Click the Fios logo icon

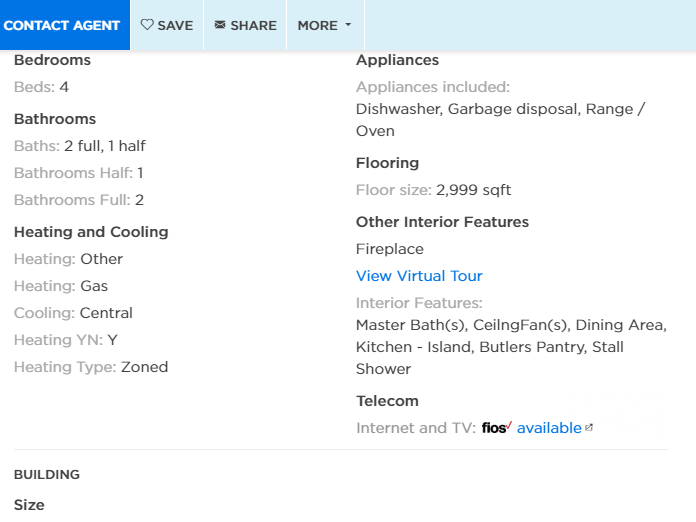496,428
